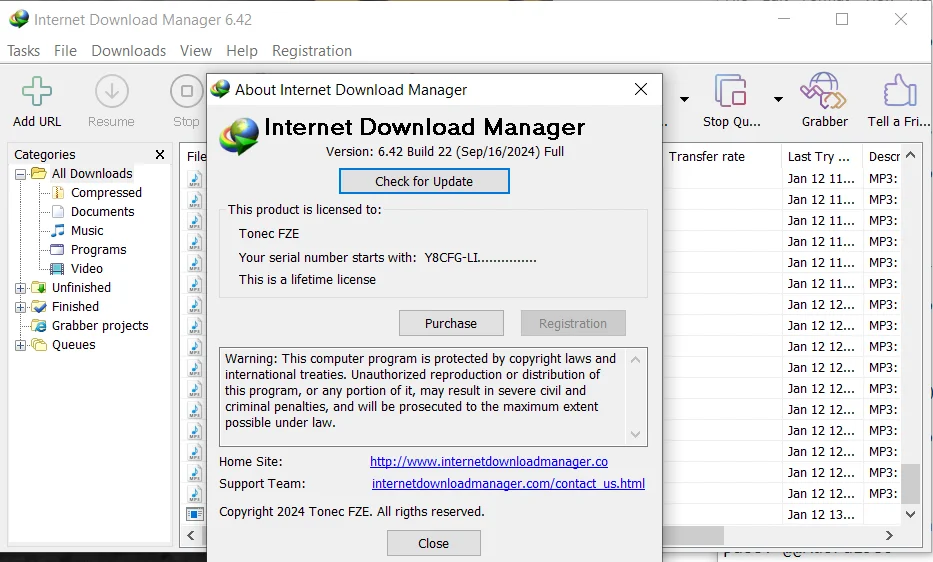933x562 pixels.
Task: Open the File menu
Action: 65,51
